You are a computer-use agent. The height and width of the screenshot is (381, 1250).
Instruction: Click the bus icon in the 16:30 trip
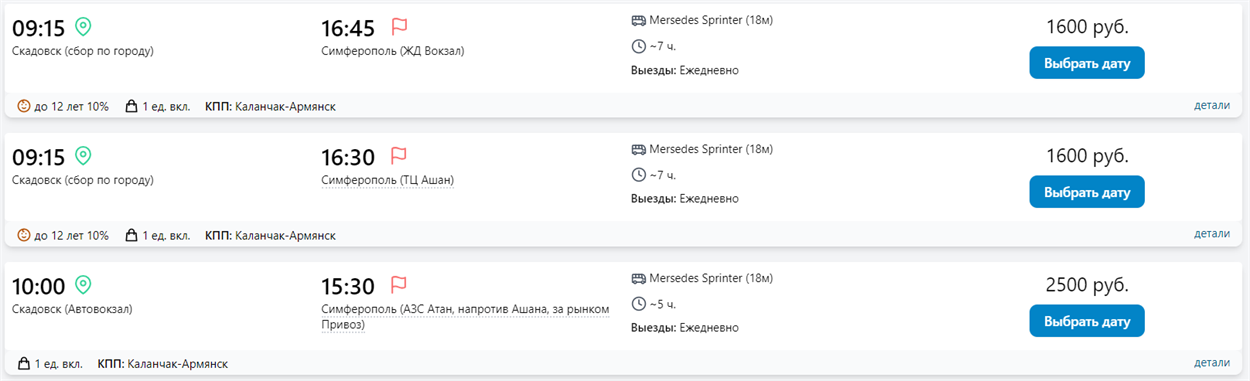click(x=638, y=149)
